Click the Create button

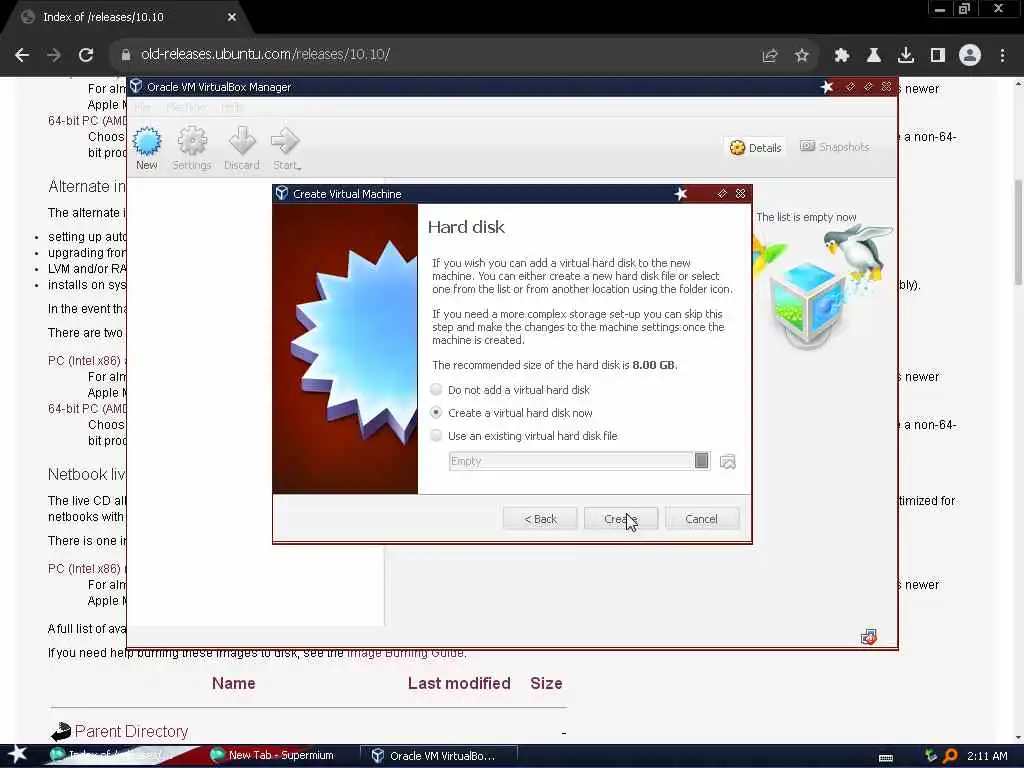tap(620, 519)
